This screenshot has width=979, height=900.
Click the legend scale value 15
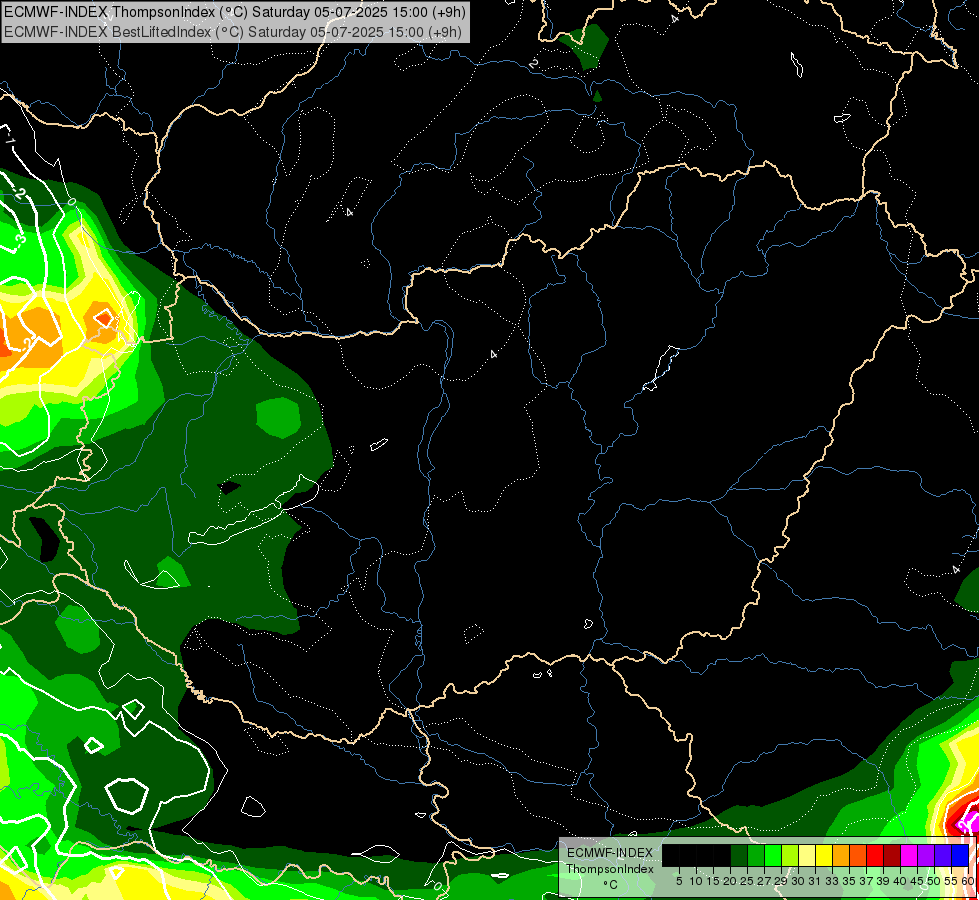(x=713, y=881)
